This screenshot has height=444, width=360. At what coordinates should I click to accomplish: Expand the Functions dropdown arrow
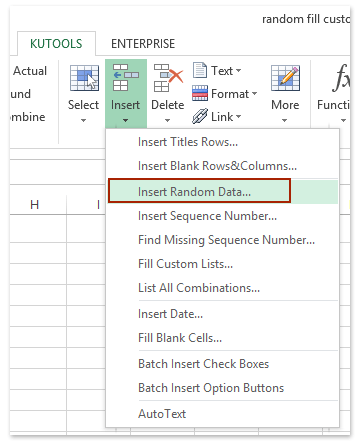[x=343, y=120]
